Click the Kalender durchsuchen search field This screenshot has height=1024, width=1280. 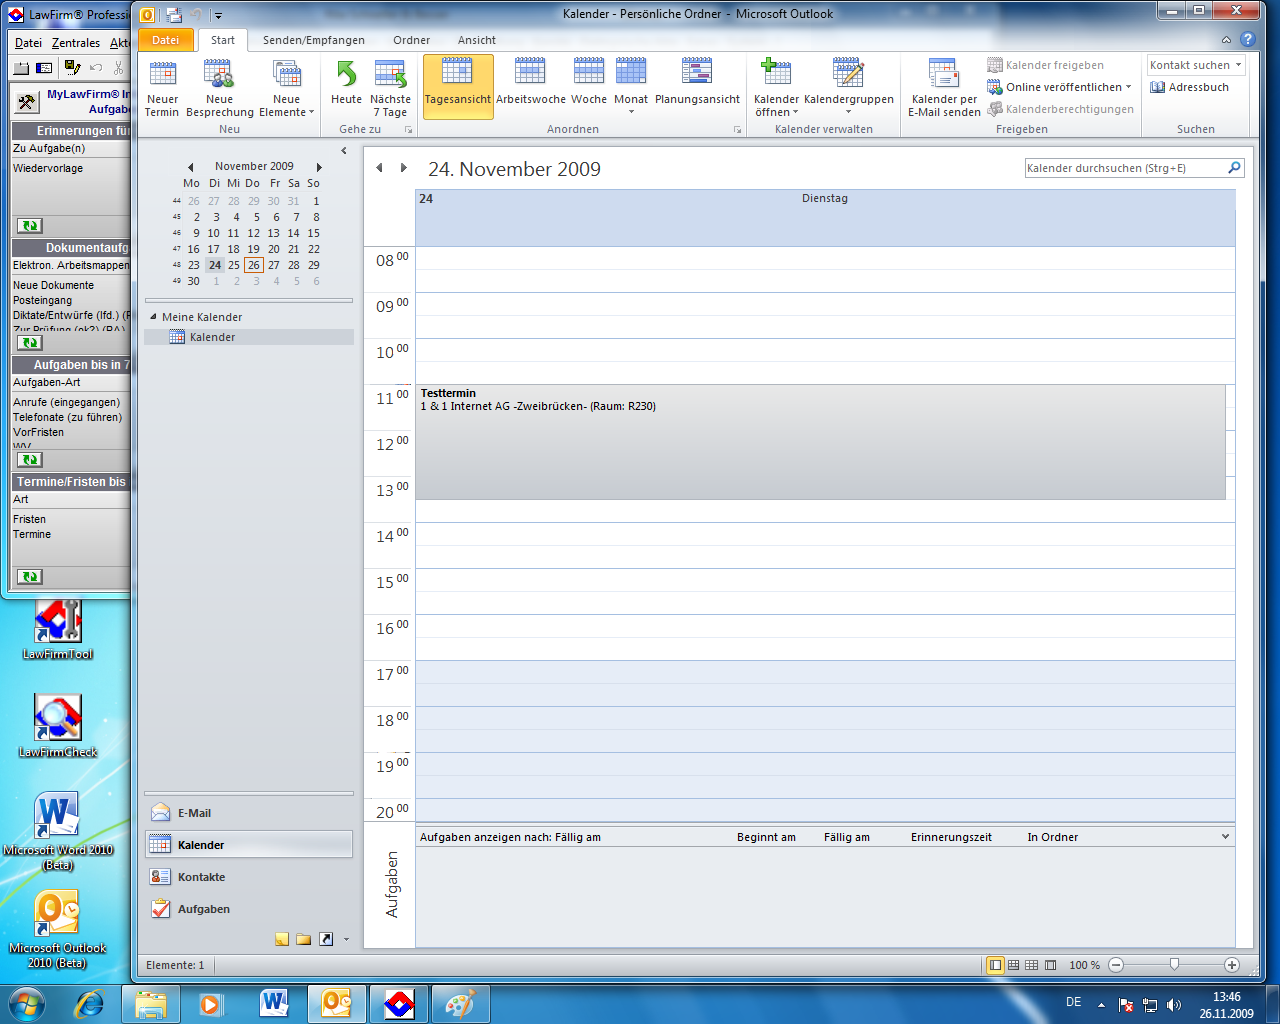click(1124, 168)
